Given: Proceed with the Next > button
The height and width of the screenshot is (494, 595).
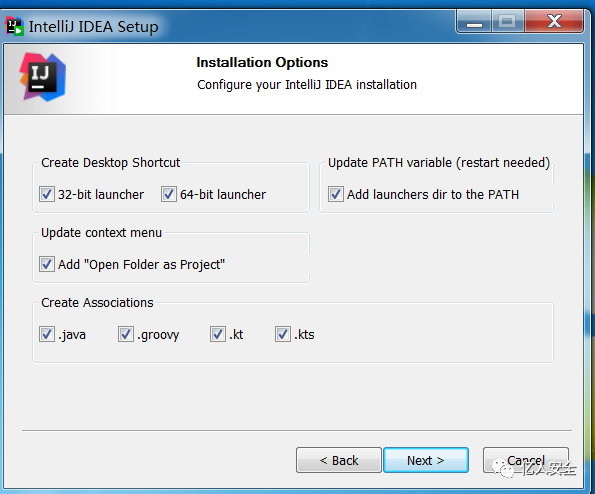Looking at the screenshot, I should (x=426, y=460).
